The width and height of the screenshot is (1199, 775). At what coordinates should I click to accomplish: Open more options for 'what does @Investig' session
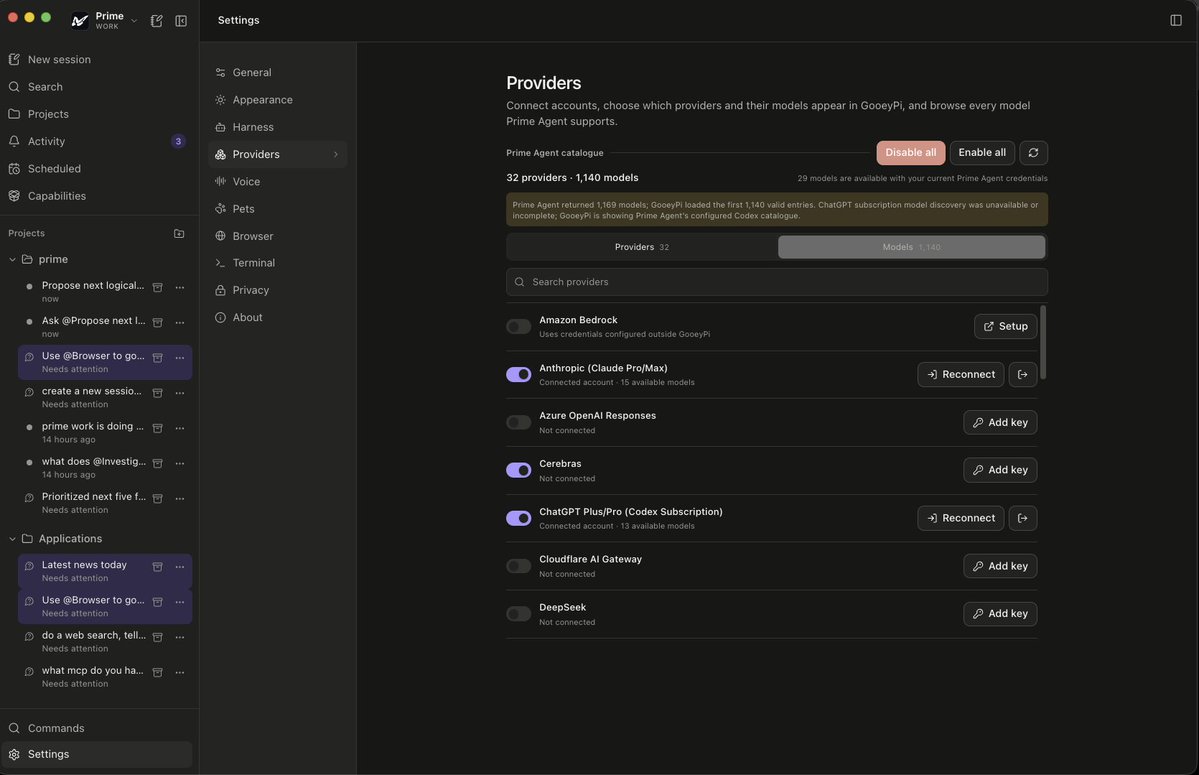coord(180,463)
